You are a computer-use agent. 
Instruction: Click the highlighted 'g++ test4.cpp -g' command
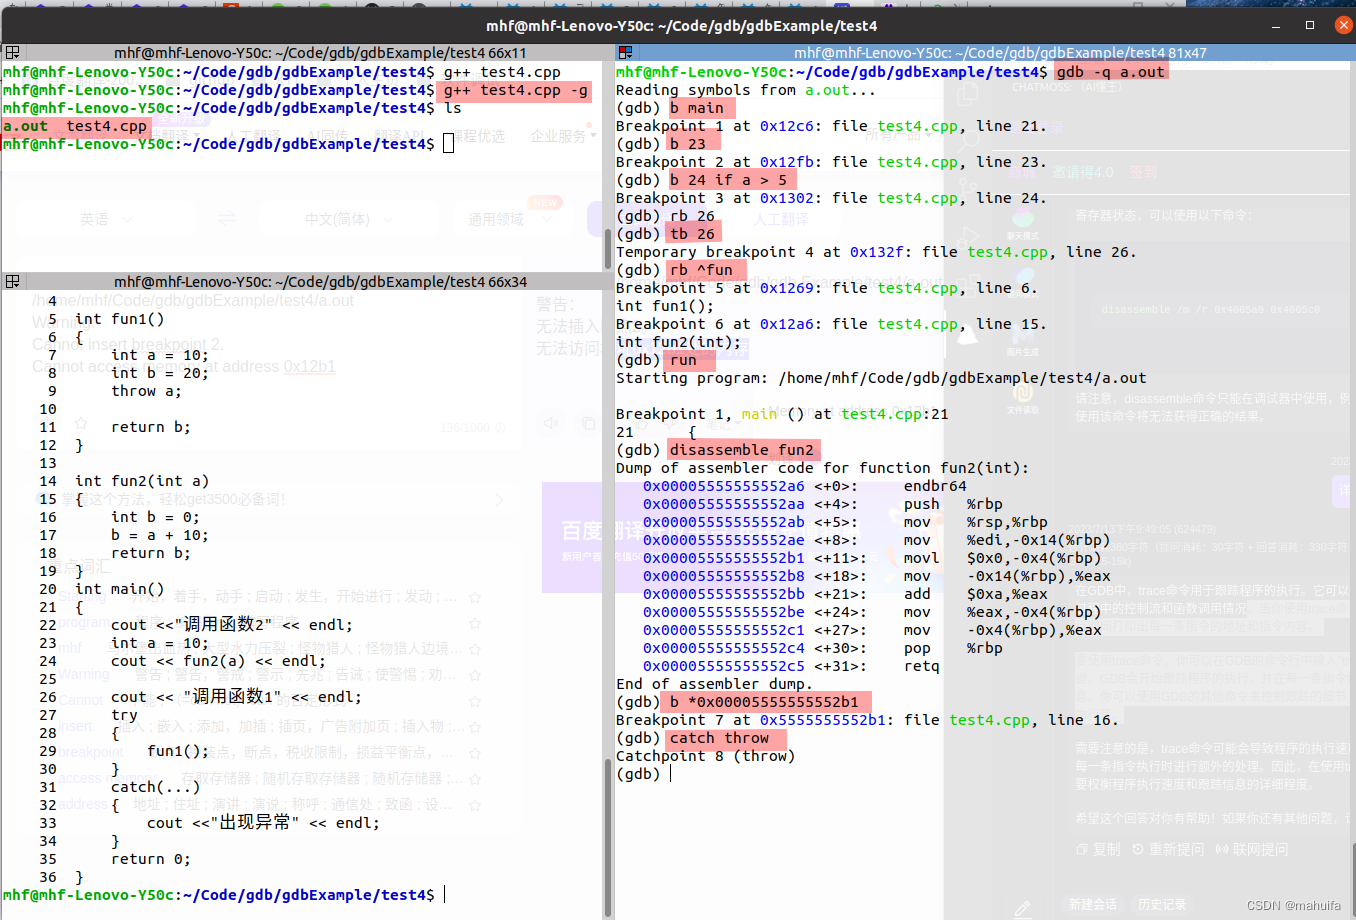pos(515,90)
